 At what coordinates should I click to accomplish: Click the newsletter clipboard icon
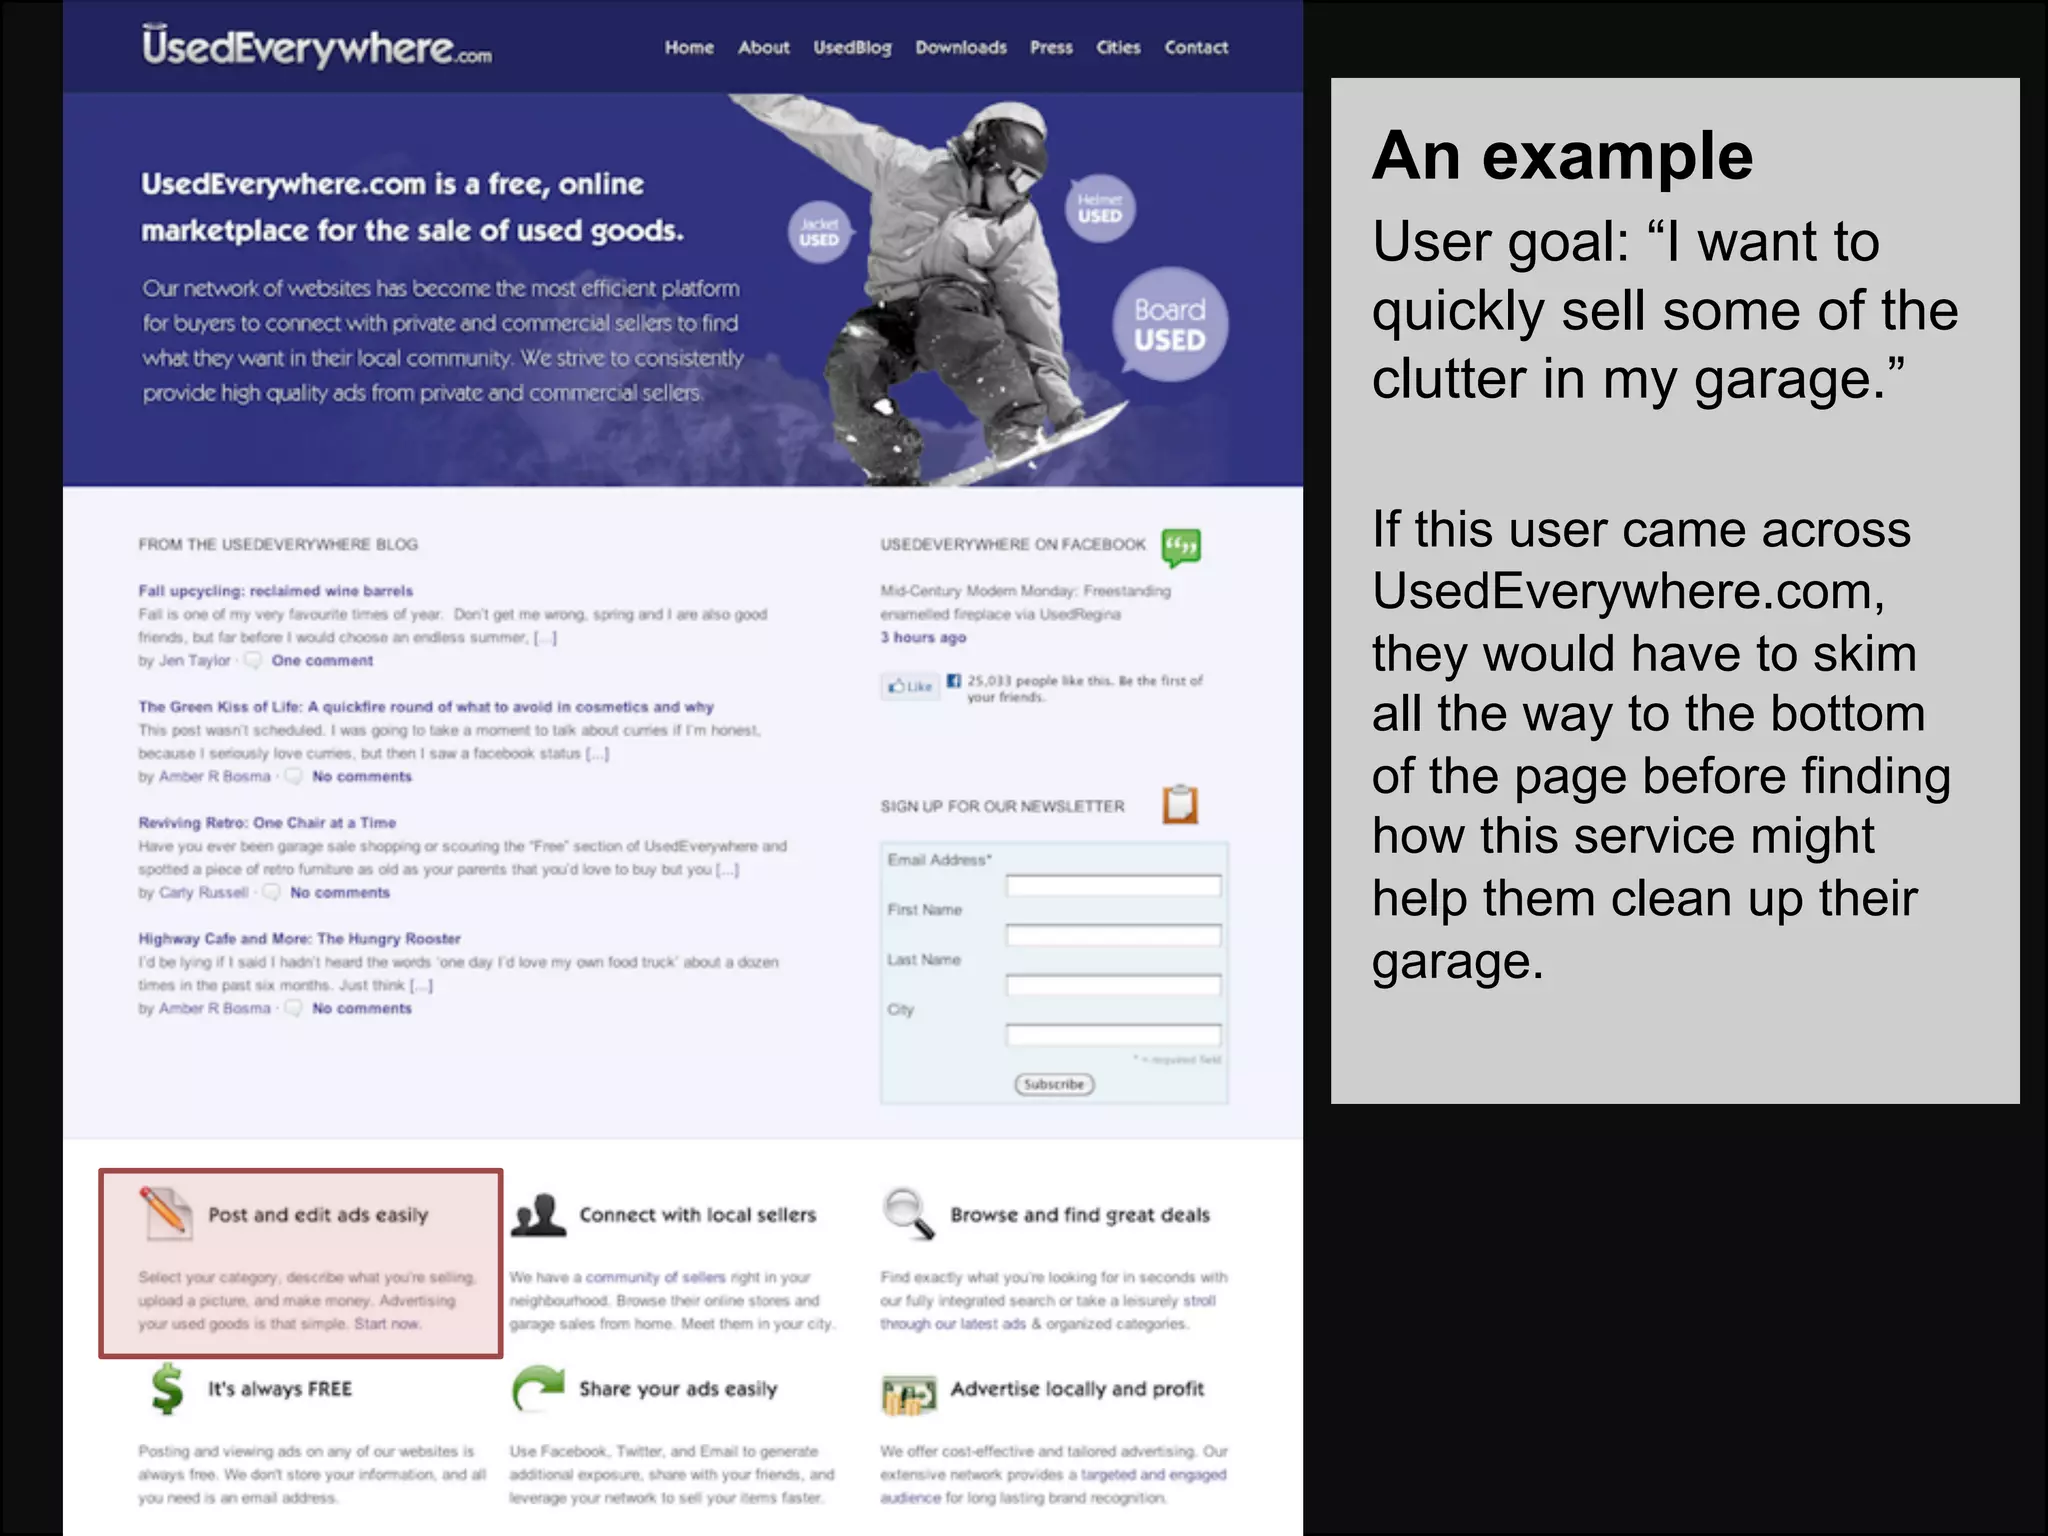click(x=1180, y=805)
